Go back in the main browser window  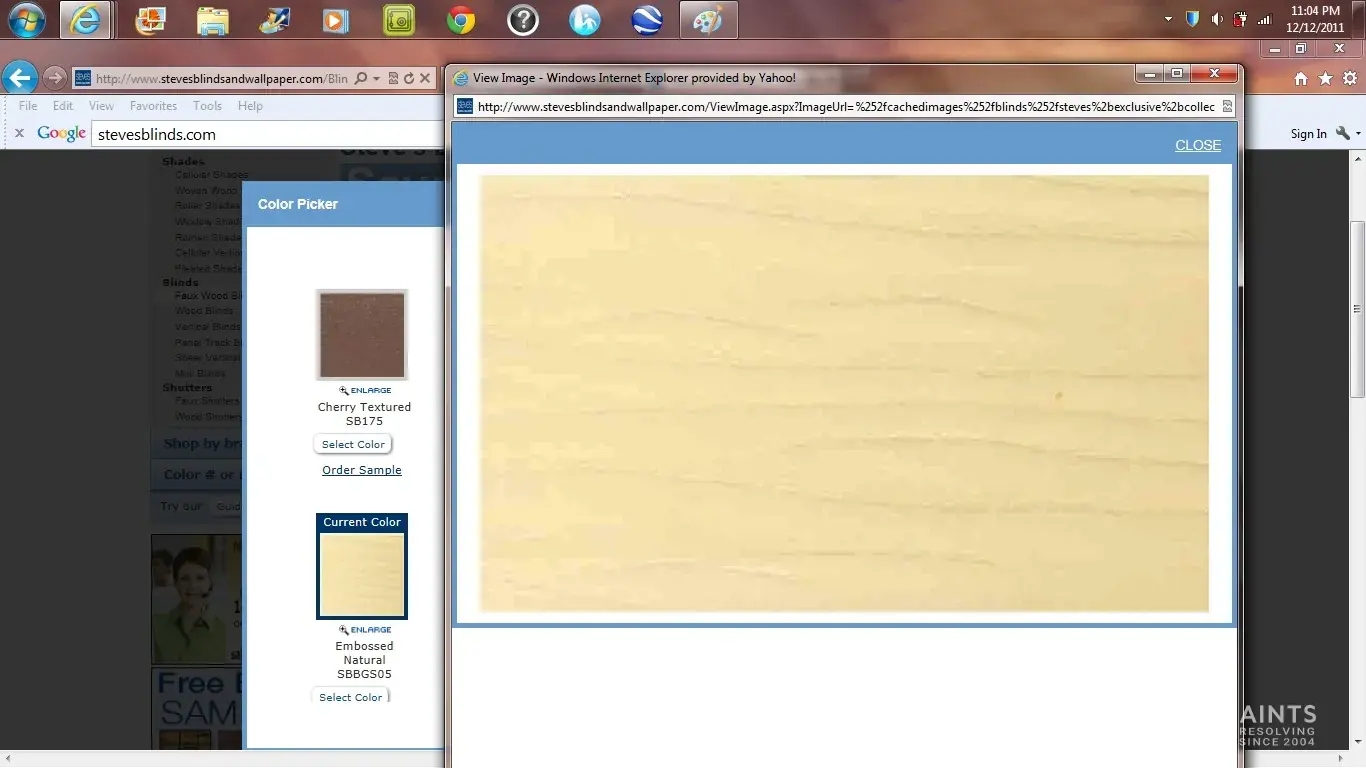20,77
